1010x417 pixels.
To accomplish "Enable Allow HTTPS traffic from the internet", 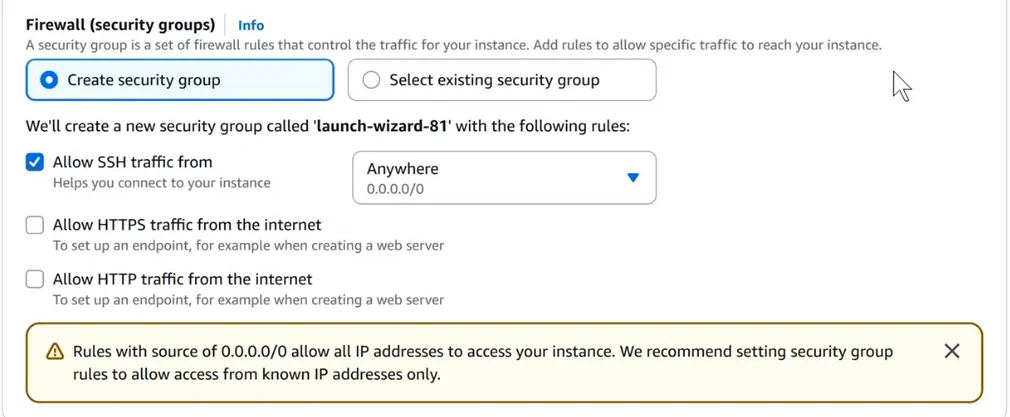I will tap(35, 226).
